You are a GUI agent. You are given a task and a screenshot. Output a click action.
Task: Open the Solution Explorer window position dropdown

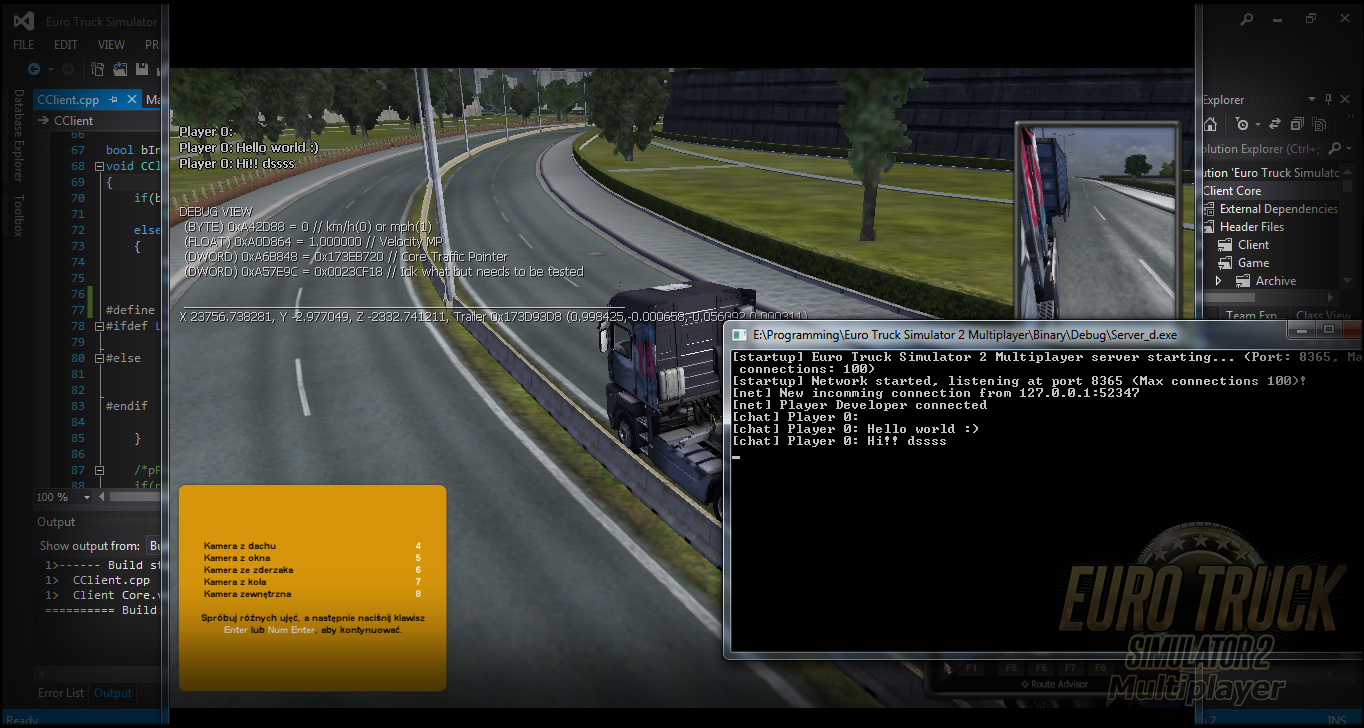pos(1313,99)
